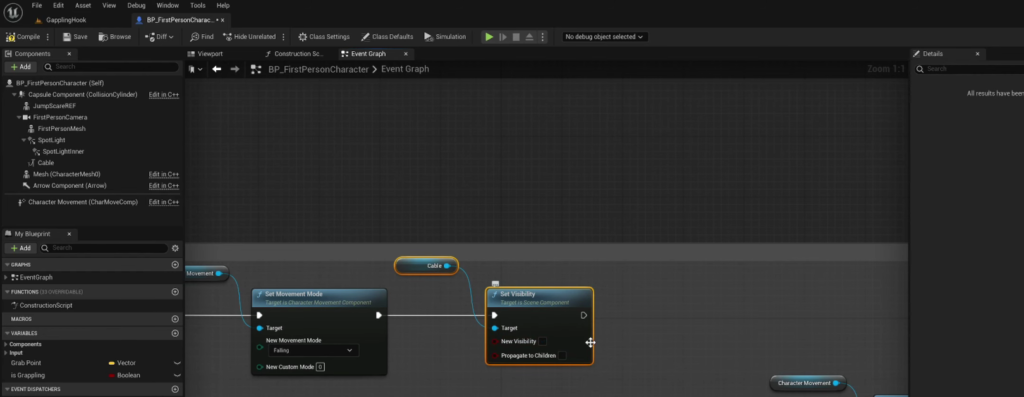This screenshot has width=1024, height=397.
Task: Click the frame skip playback button
Action: pyautogui.click(x=503, y=37)
